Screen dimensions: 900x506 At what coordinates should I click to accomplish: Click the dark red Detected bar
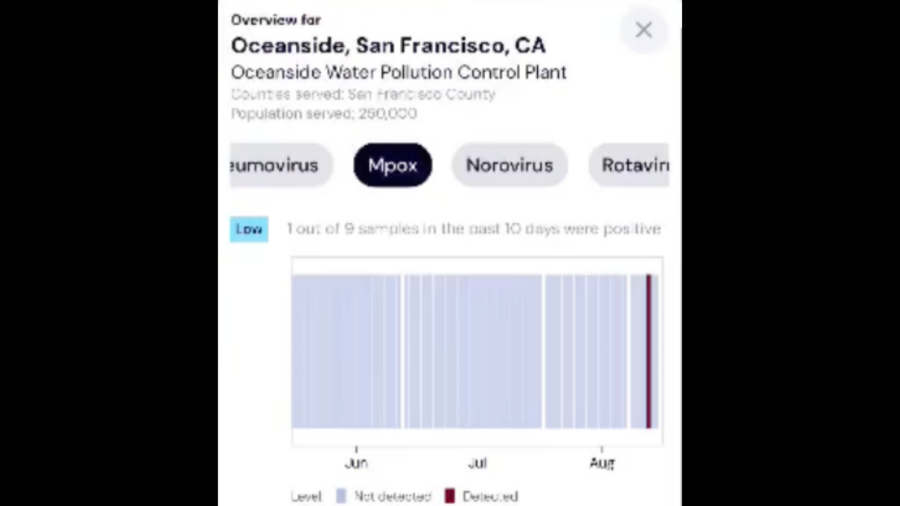(649, 351)
